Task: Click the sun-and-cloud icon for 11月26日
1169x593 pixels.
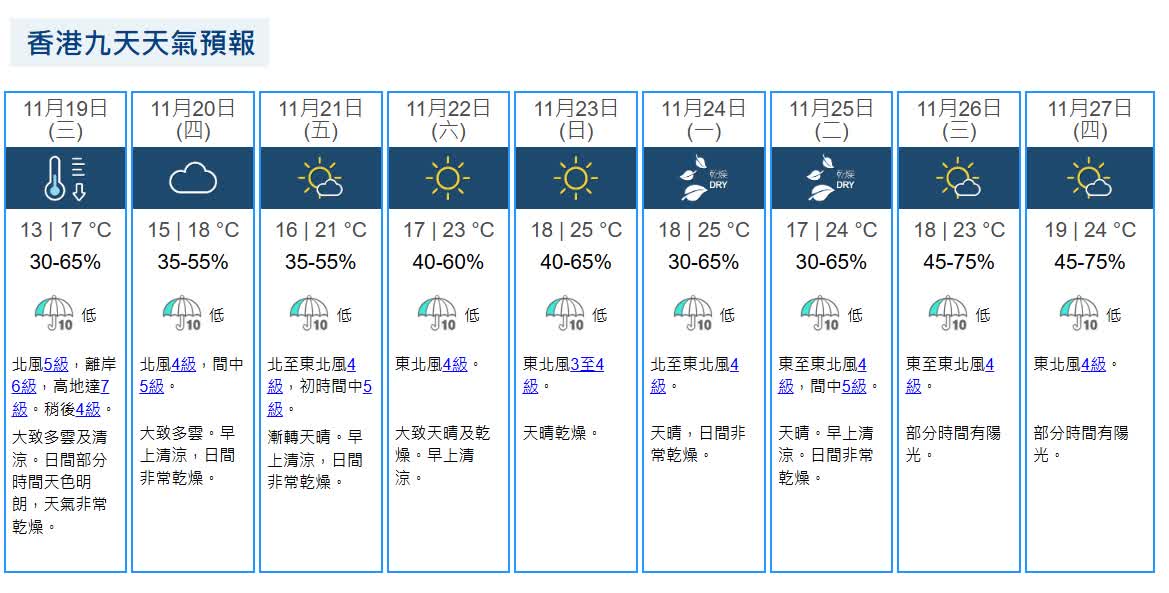Action: coord(958,179)
